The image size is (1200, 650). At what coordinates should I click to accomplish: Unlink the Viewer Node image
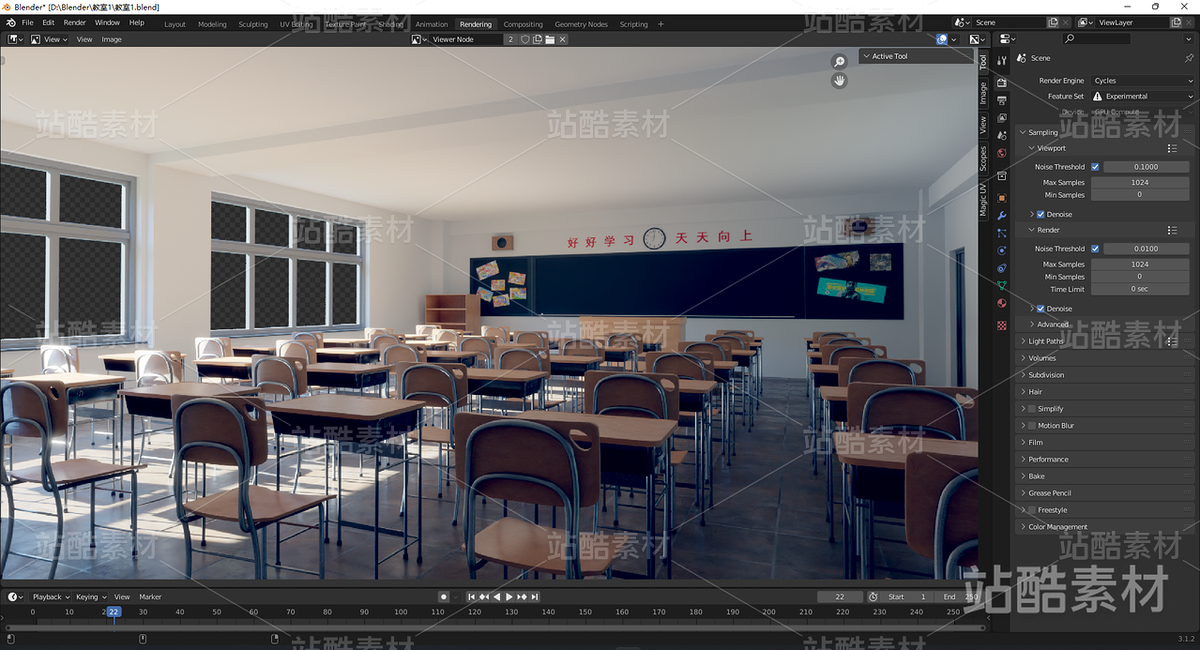[x=563, y=39]
